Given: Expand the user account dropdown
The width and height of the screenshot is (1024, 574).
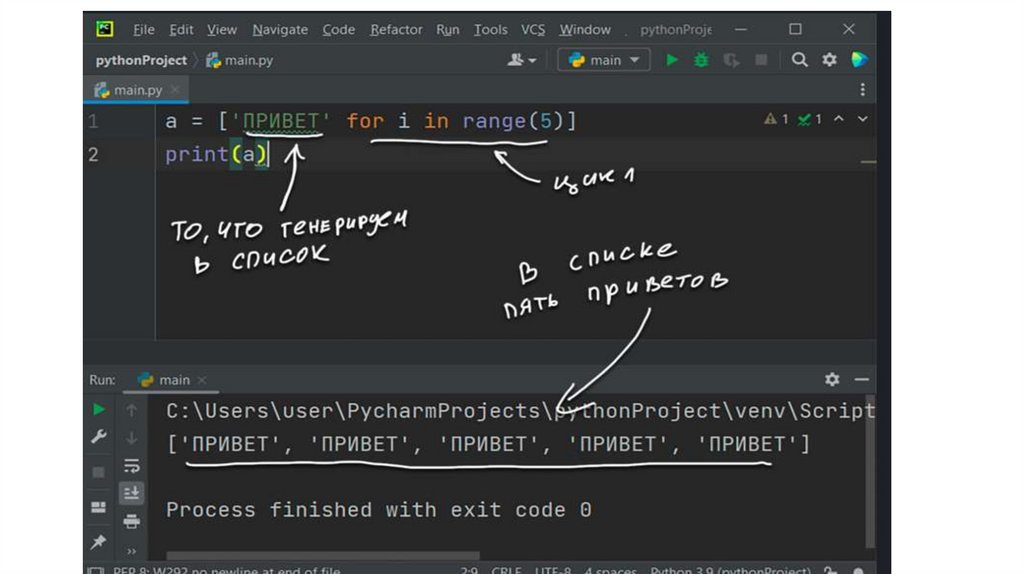Looking at the screenshot, I should click(x=522, y=60).
